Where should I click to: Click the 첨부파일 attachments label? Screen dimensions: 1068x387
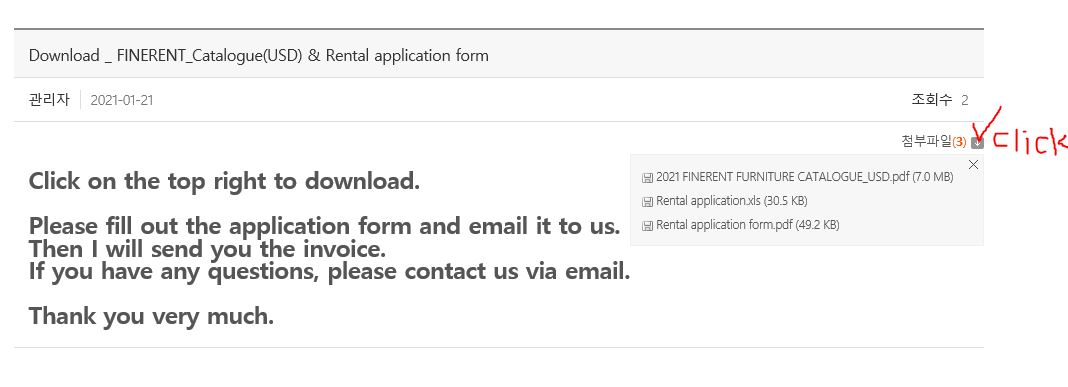point(926,142)
